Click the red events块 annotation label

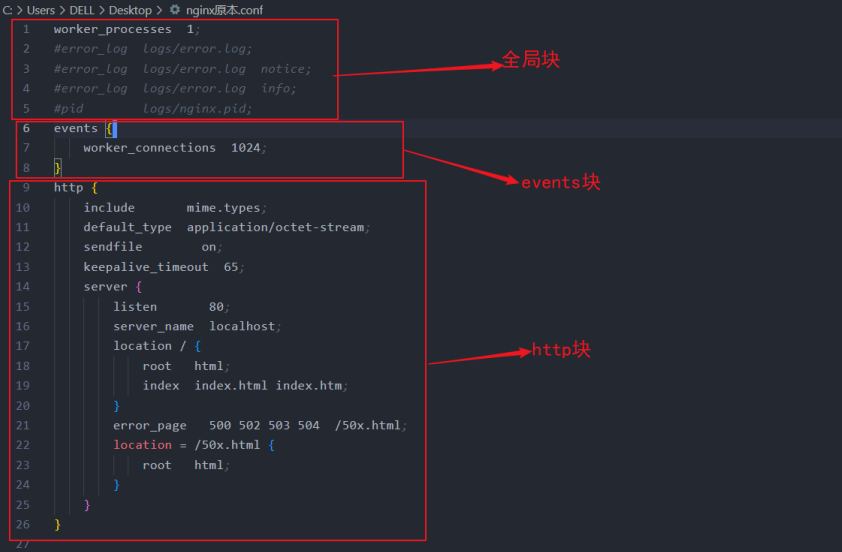point(560,182)
